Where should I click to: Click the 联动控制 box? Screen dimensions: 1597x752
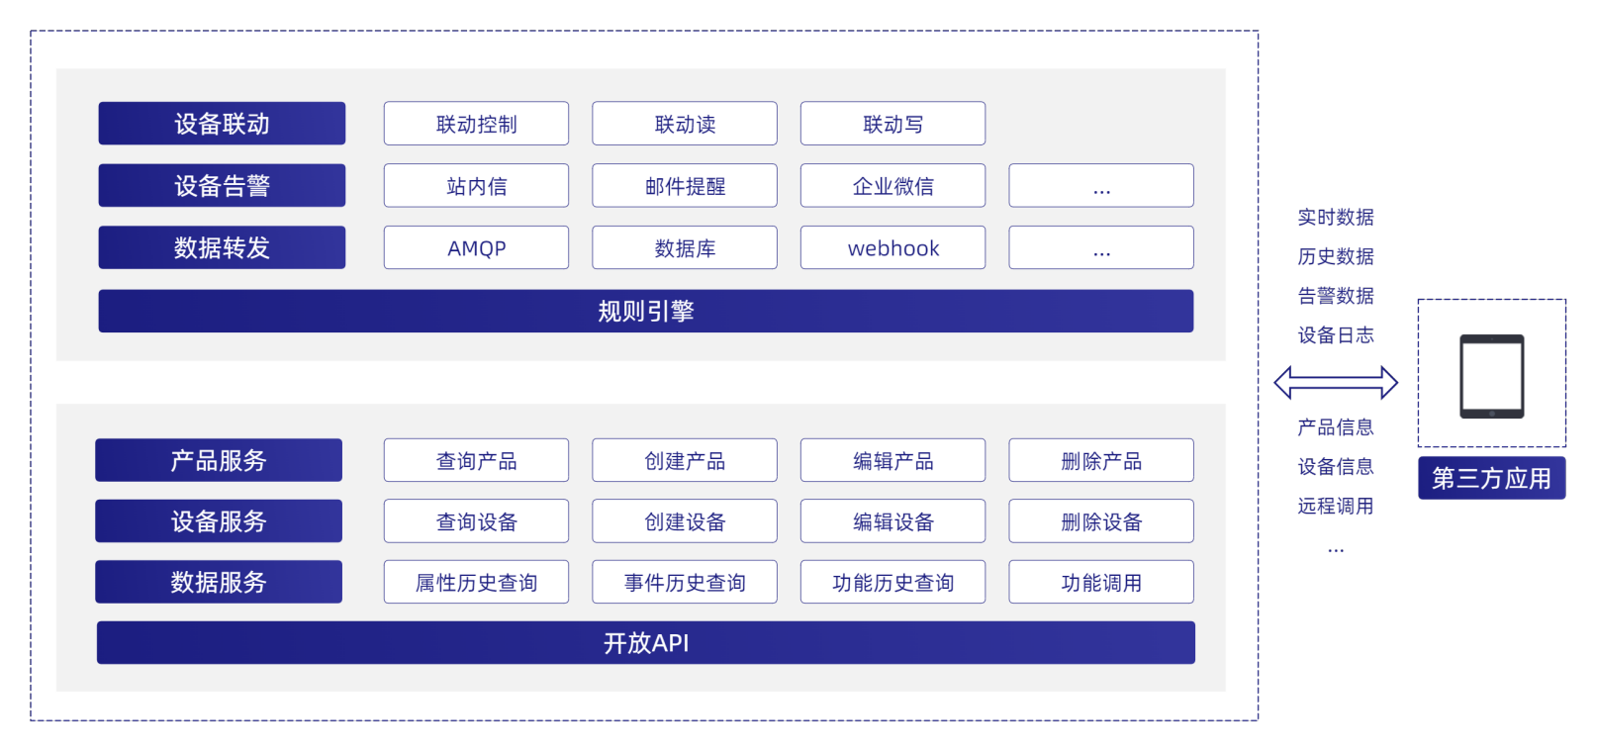[476, 124]
